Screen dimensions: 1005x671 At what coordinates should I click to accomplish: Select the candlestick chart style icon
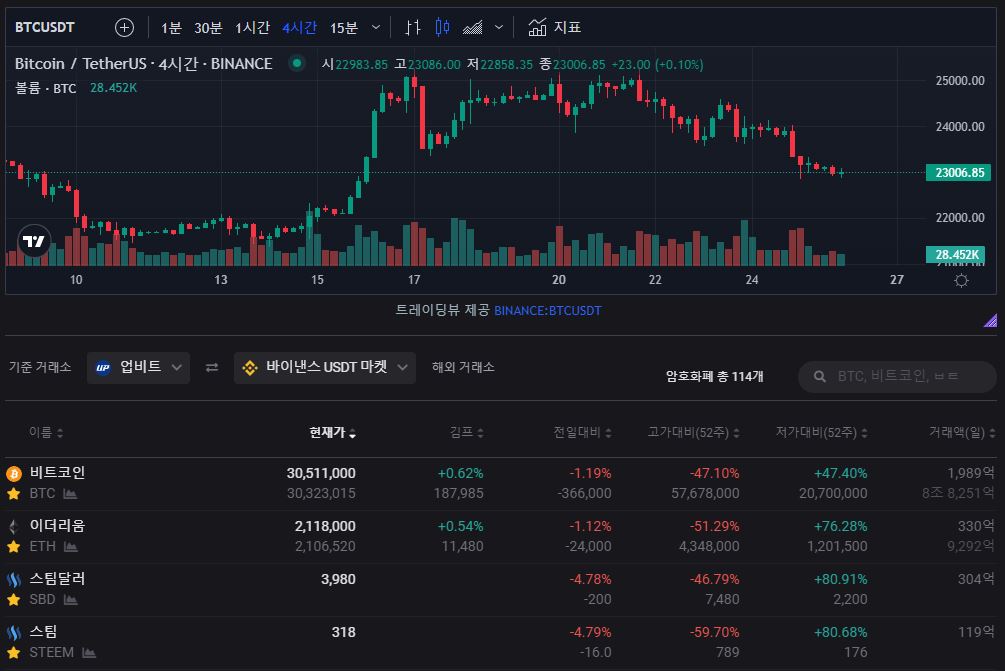(442, 28)
